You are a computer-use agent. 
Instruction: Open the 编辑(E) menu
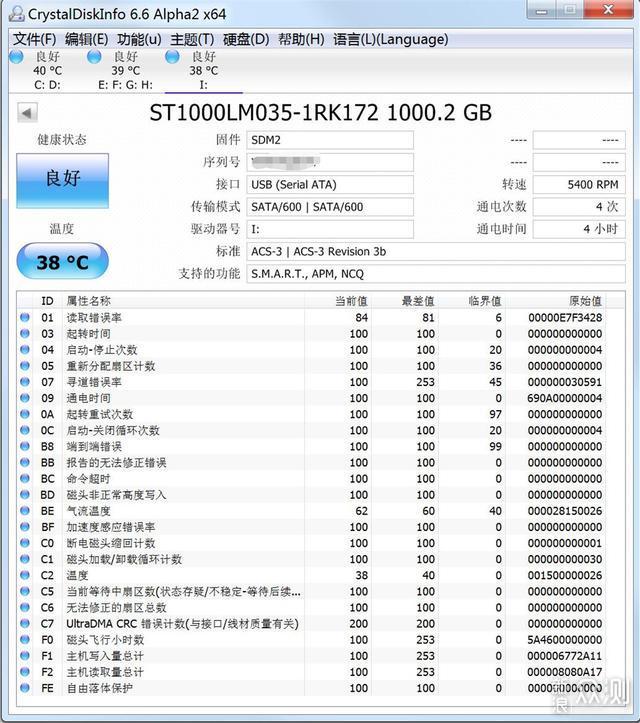tap(87, 39)
